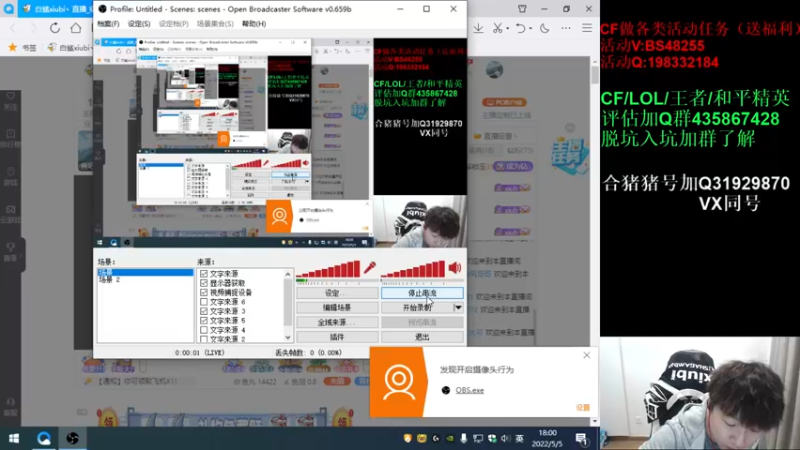Click the 退出 button
800x450 pixels.
click(x=422, y=337)
